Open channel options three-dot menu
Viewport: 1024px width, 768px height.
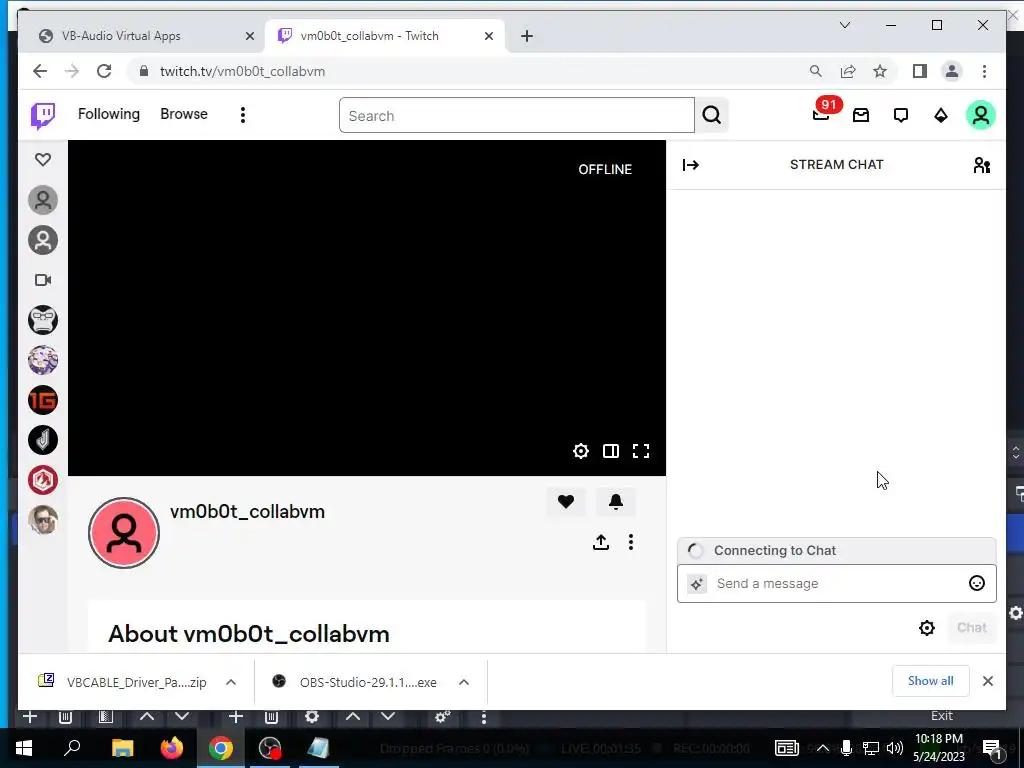(x=630, y=541)
